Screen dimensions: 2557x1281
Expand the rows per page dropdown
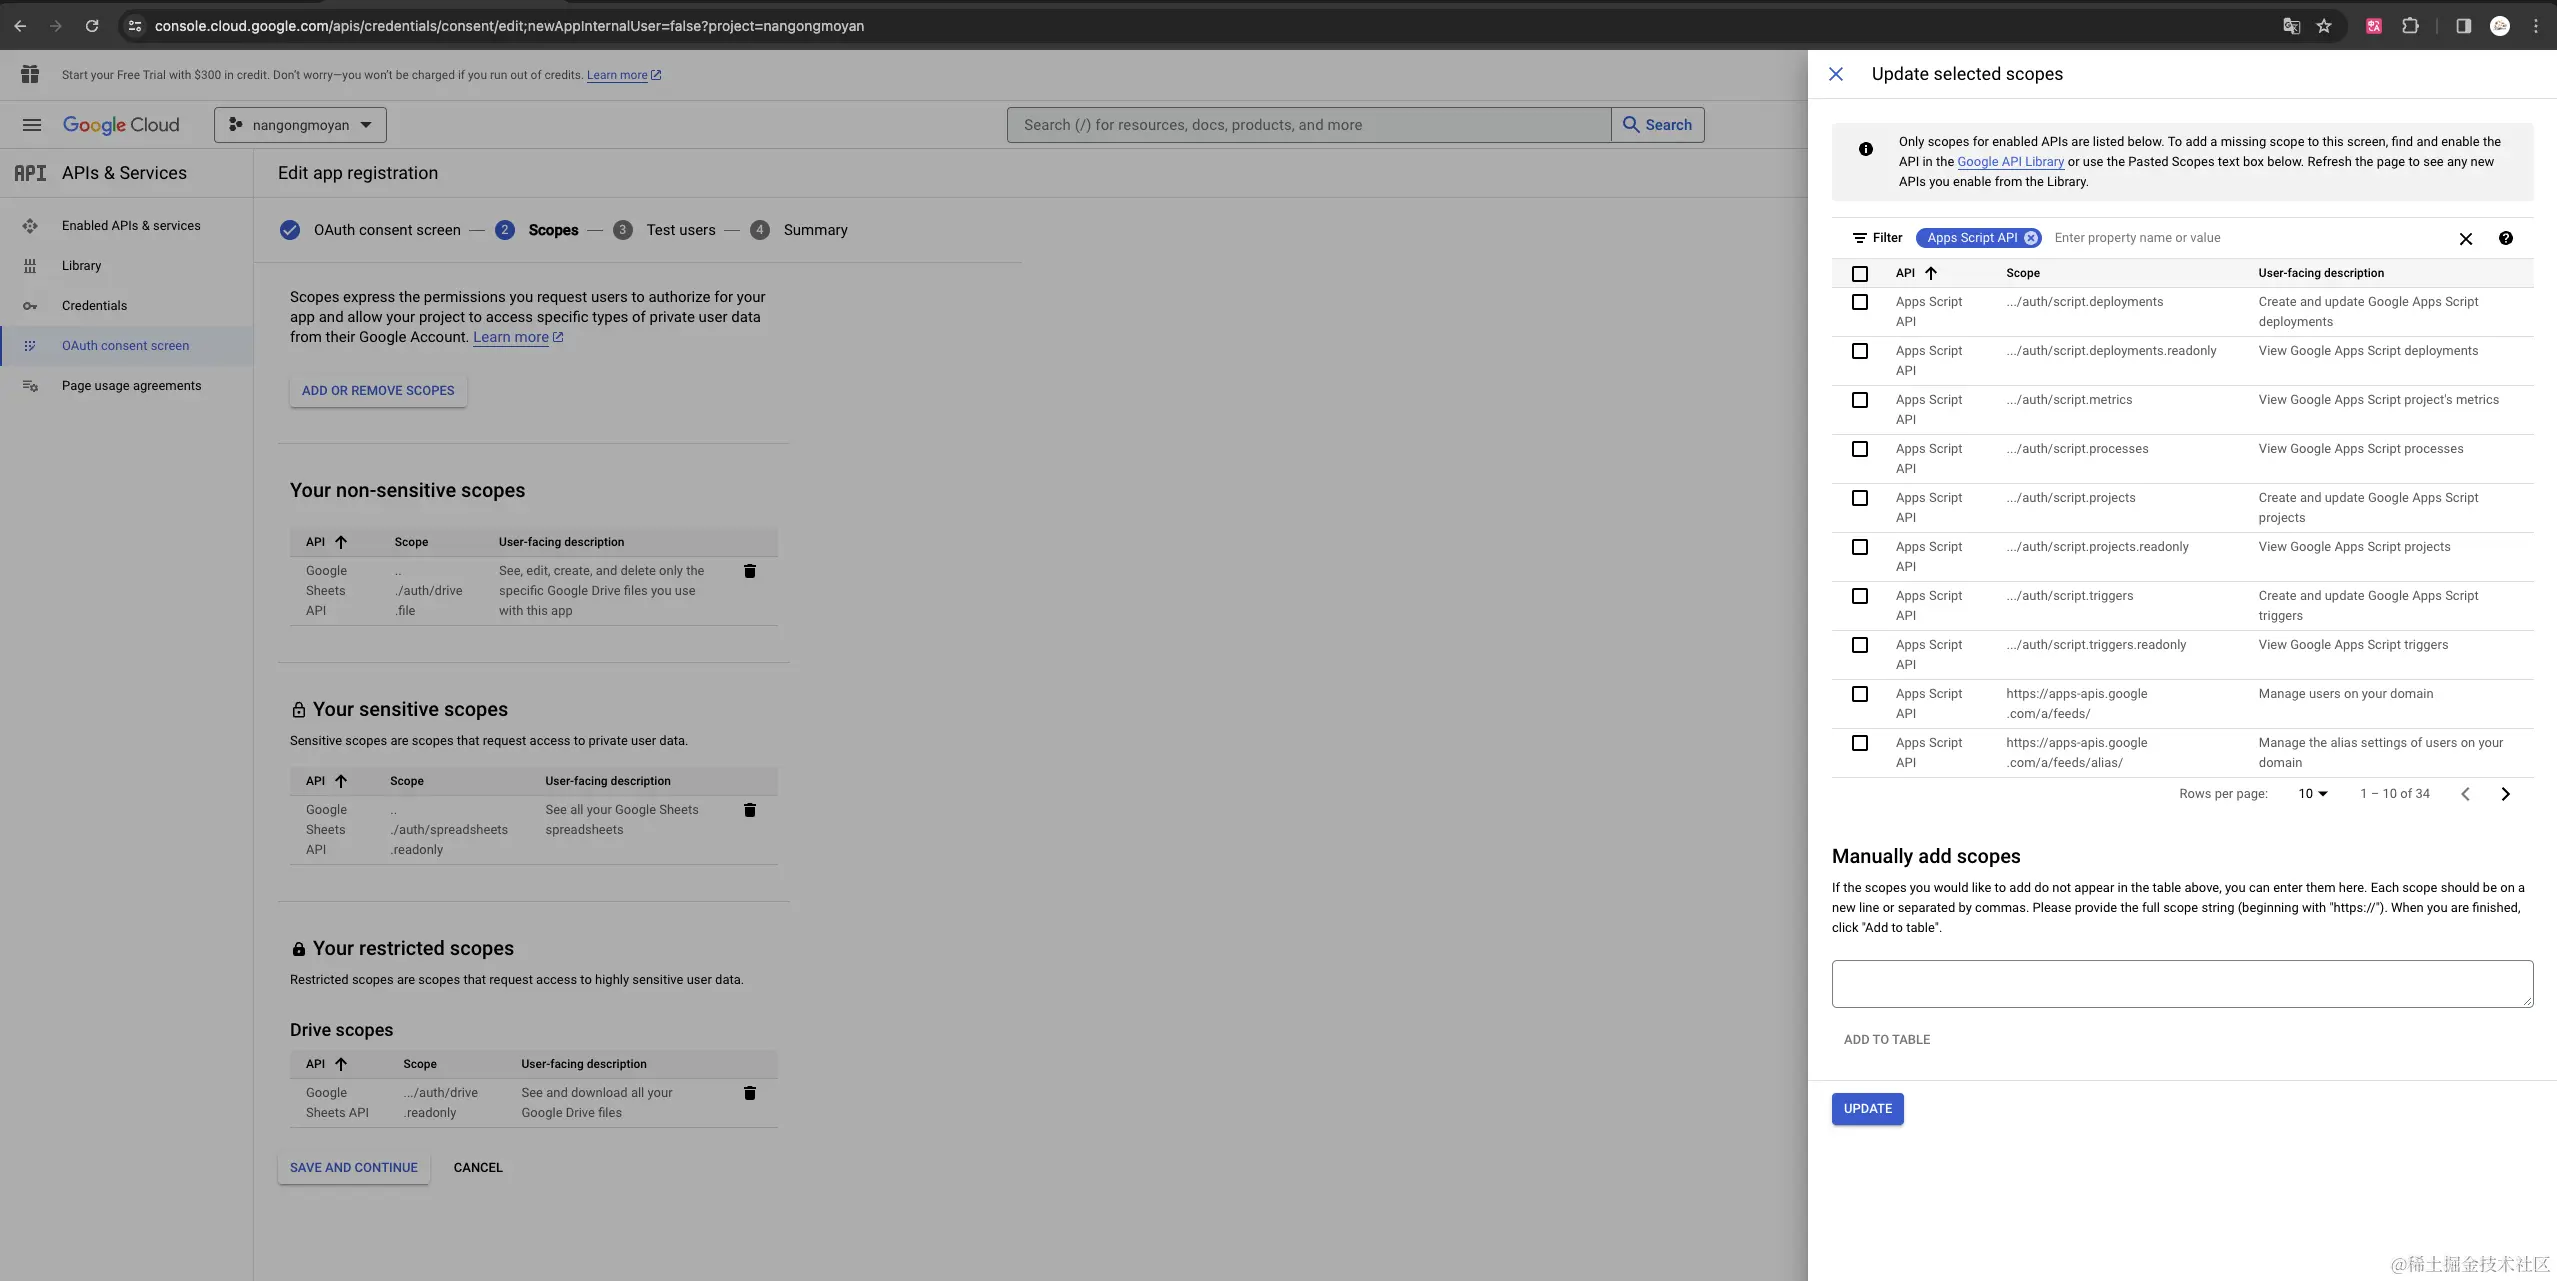[x=2312, y=794]
